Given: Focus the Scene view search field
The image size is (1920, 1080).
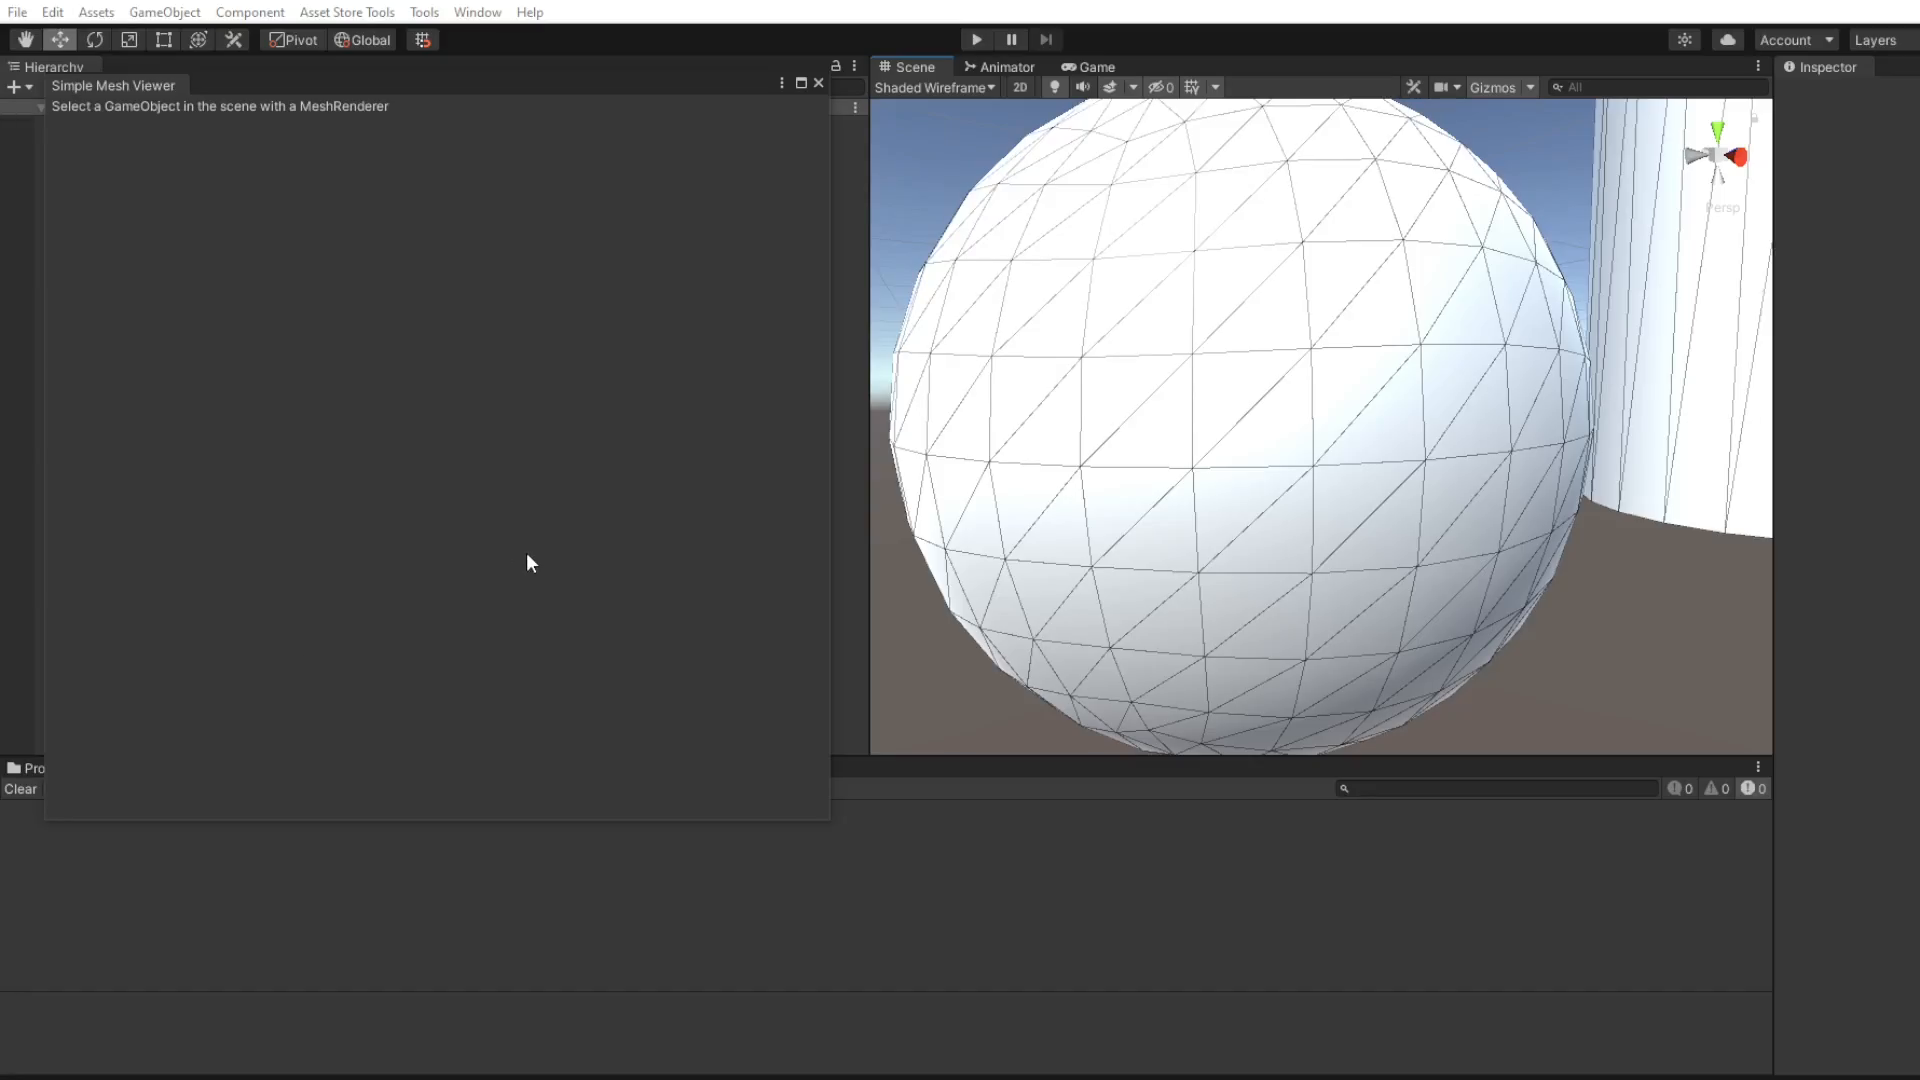Looking at the screenshot, I should [1658, 88].
